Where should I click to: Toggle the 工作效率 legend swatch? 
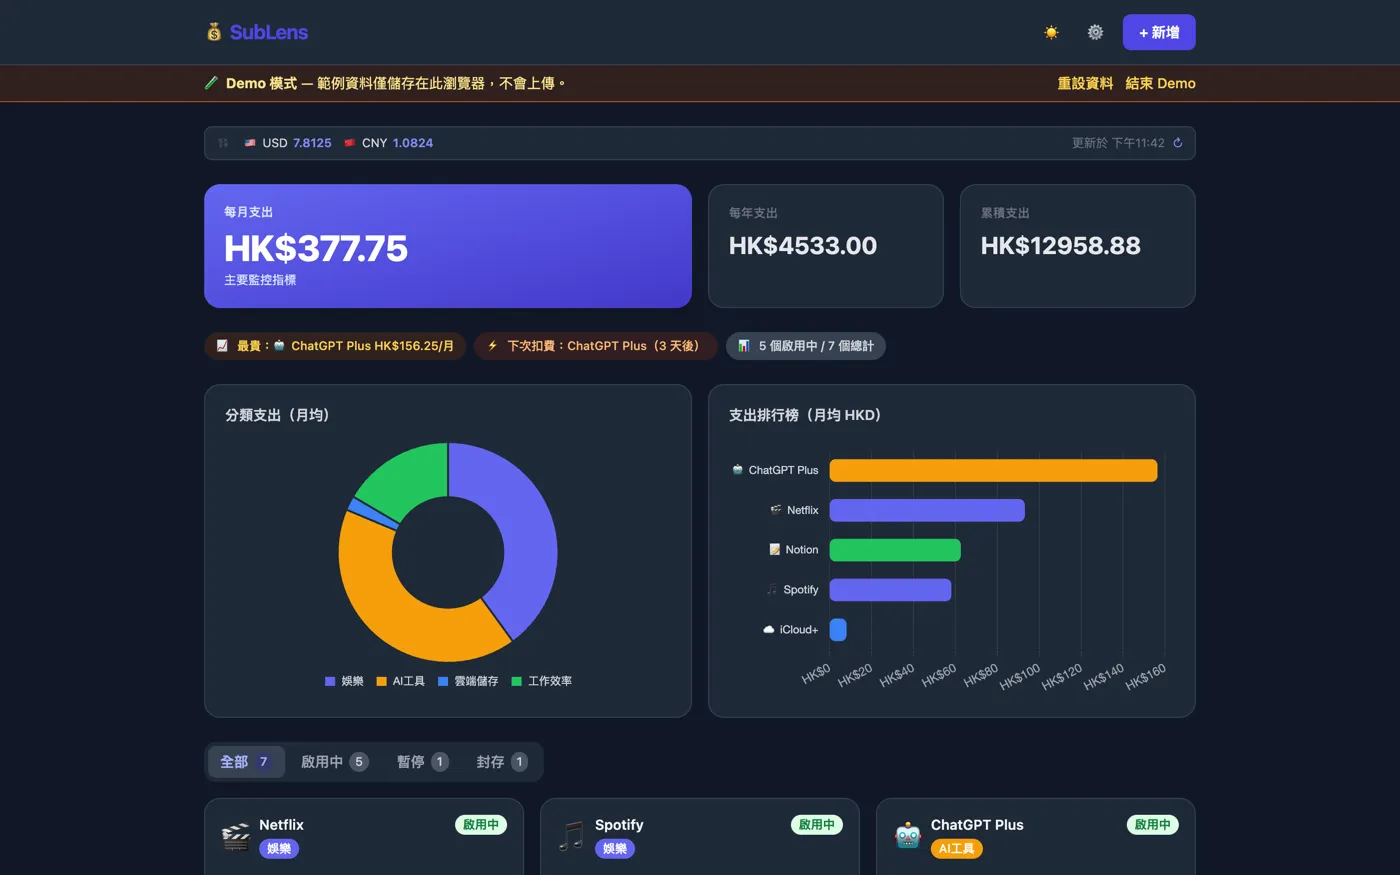click(517, 681)
